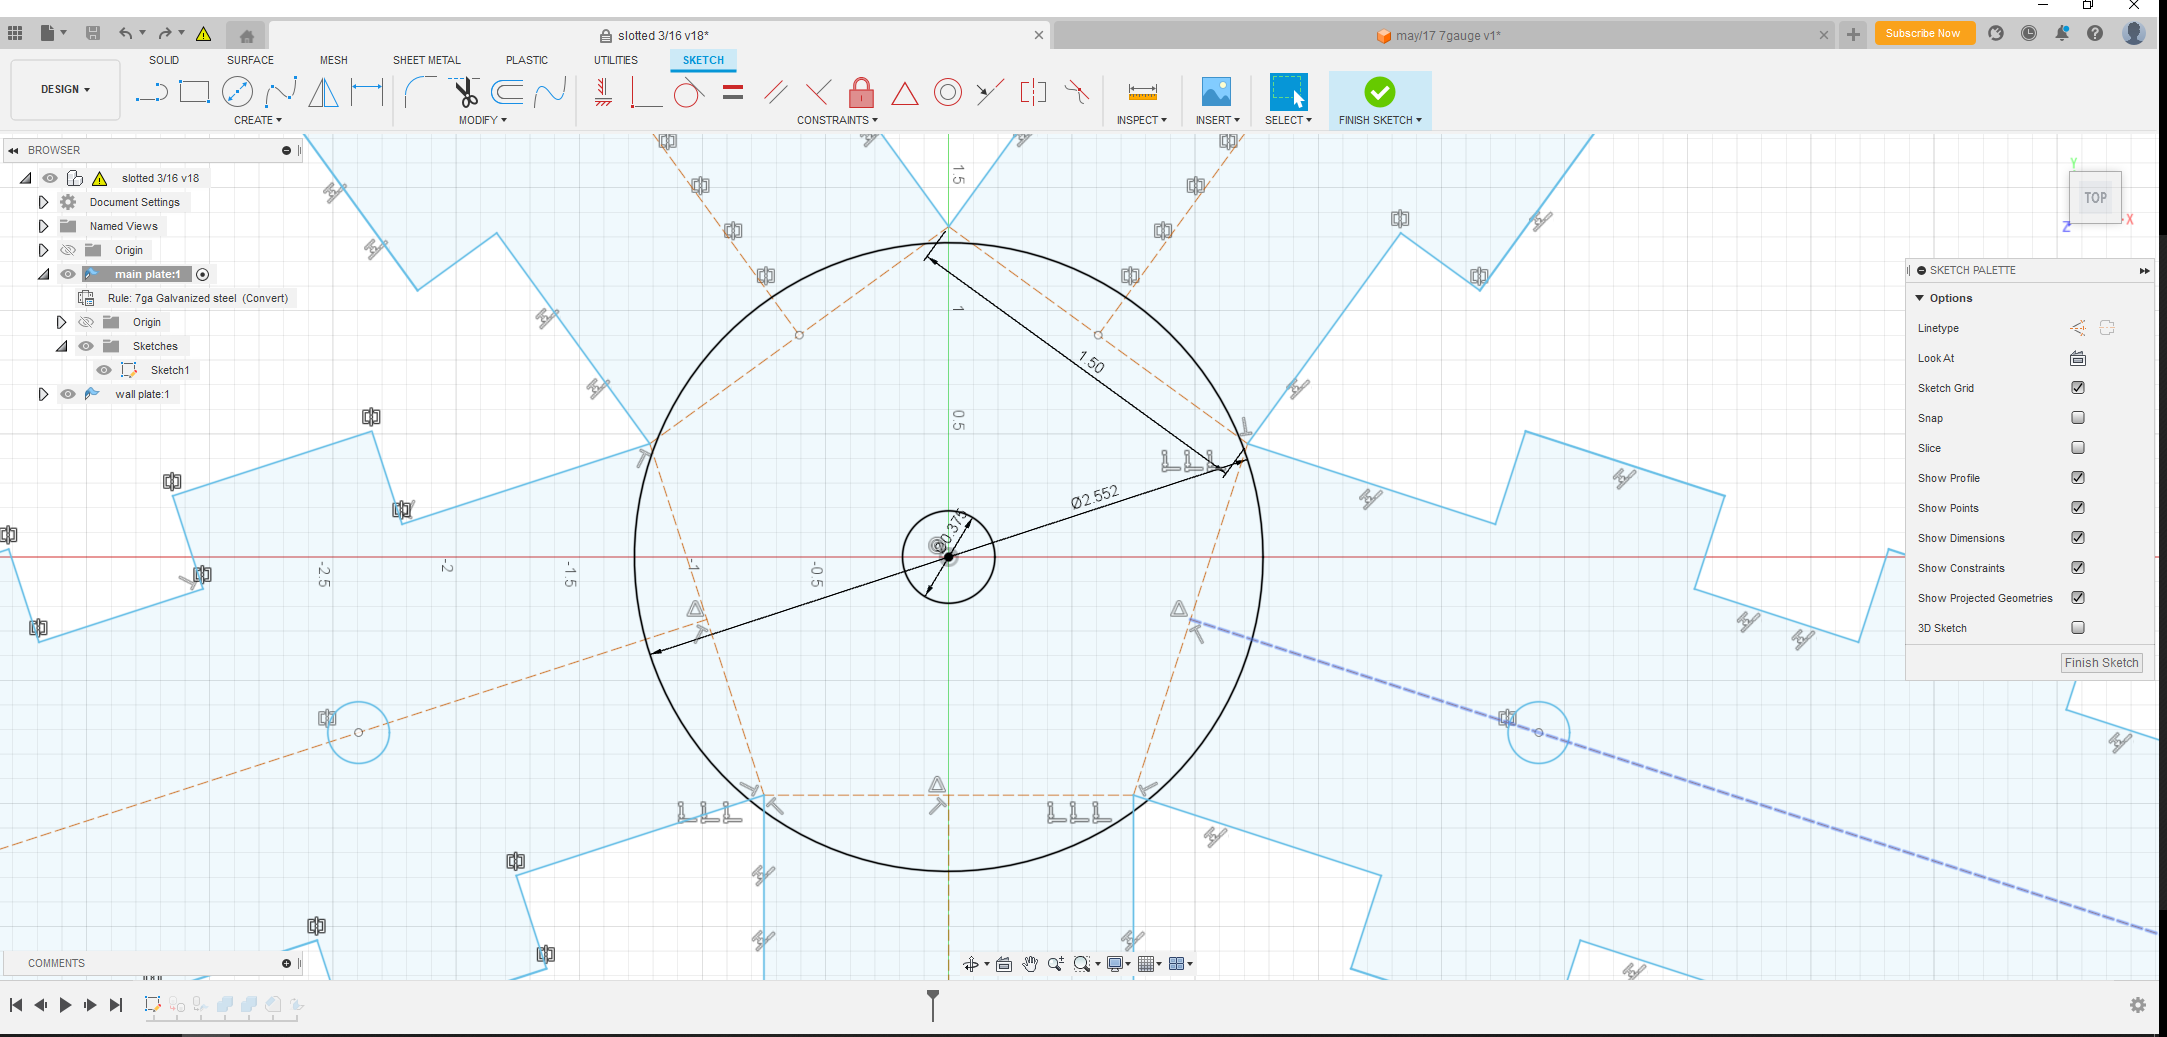The width and height of the screenshot is (2167, 1037).
Task: Apply the Concentric constraint
Action: pyautogui.click(x=947, y=92)
